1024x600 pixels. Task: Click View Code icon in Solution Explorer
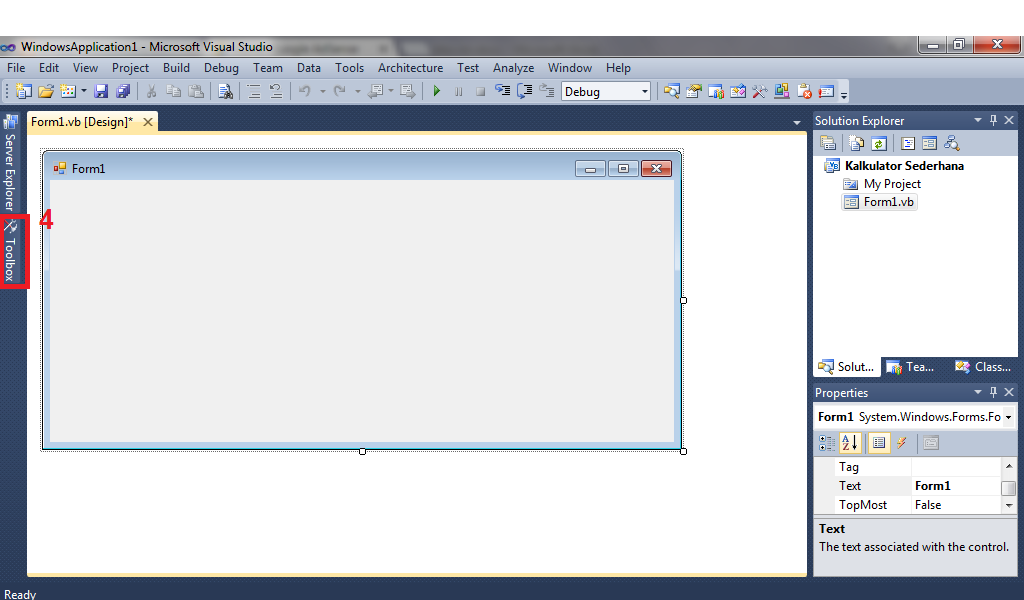tap(907, 143)
